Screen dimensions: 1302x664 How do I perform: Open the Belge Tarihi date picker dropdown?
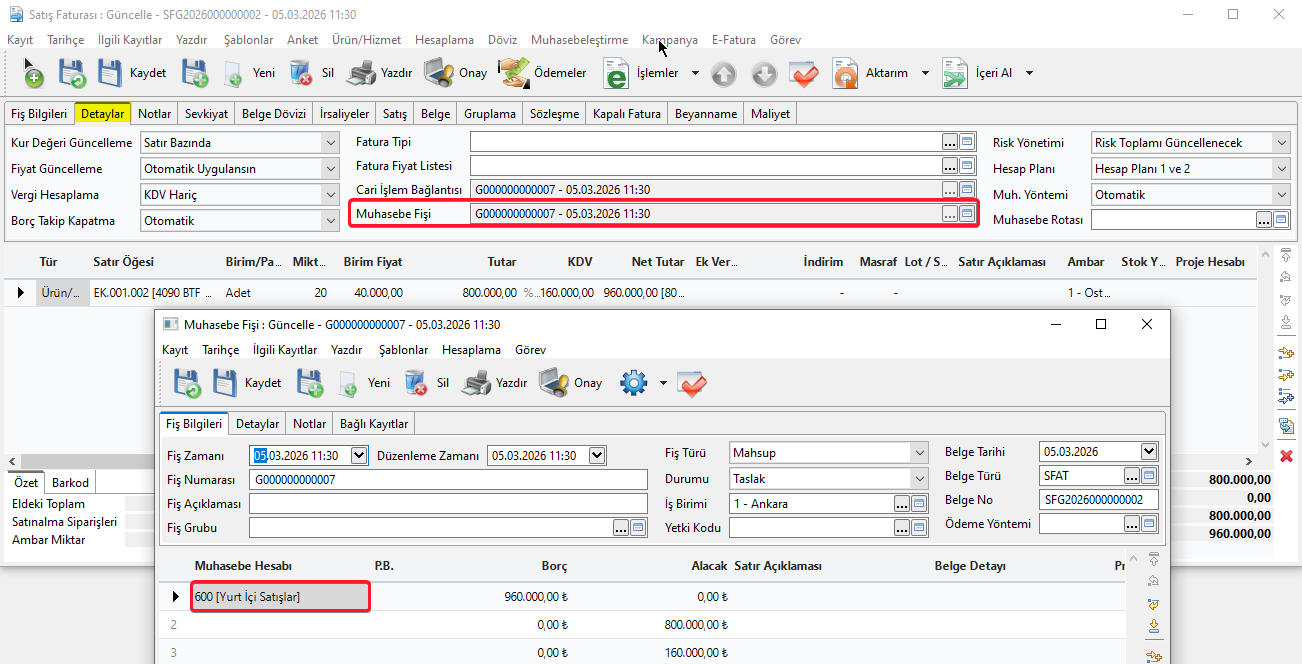(x=1149, y=452)
